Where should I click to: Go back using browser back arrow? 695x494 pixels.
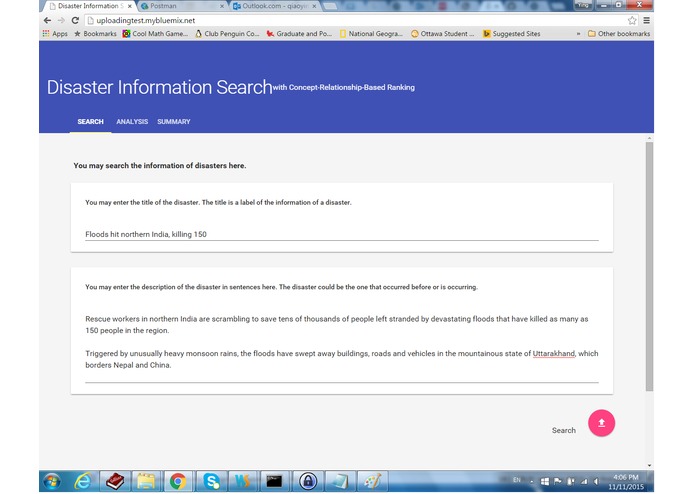pos(47,20)
